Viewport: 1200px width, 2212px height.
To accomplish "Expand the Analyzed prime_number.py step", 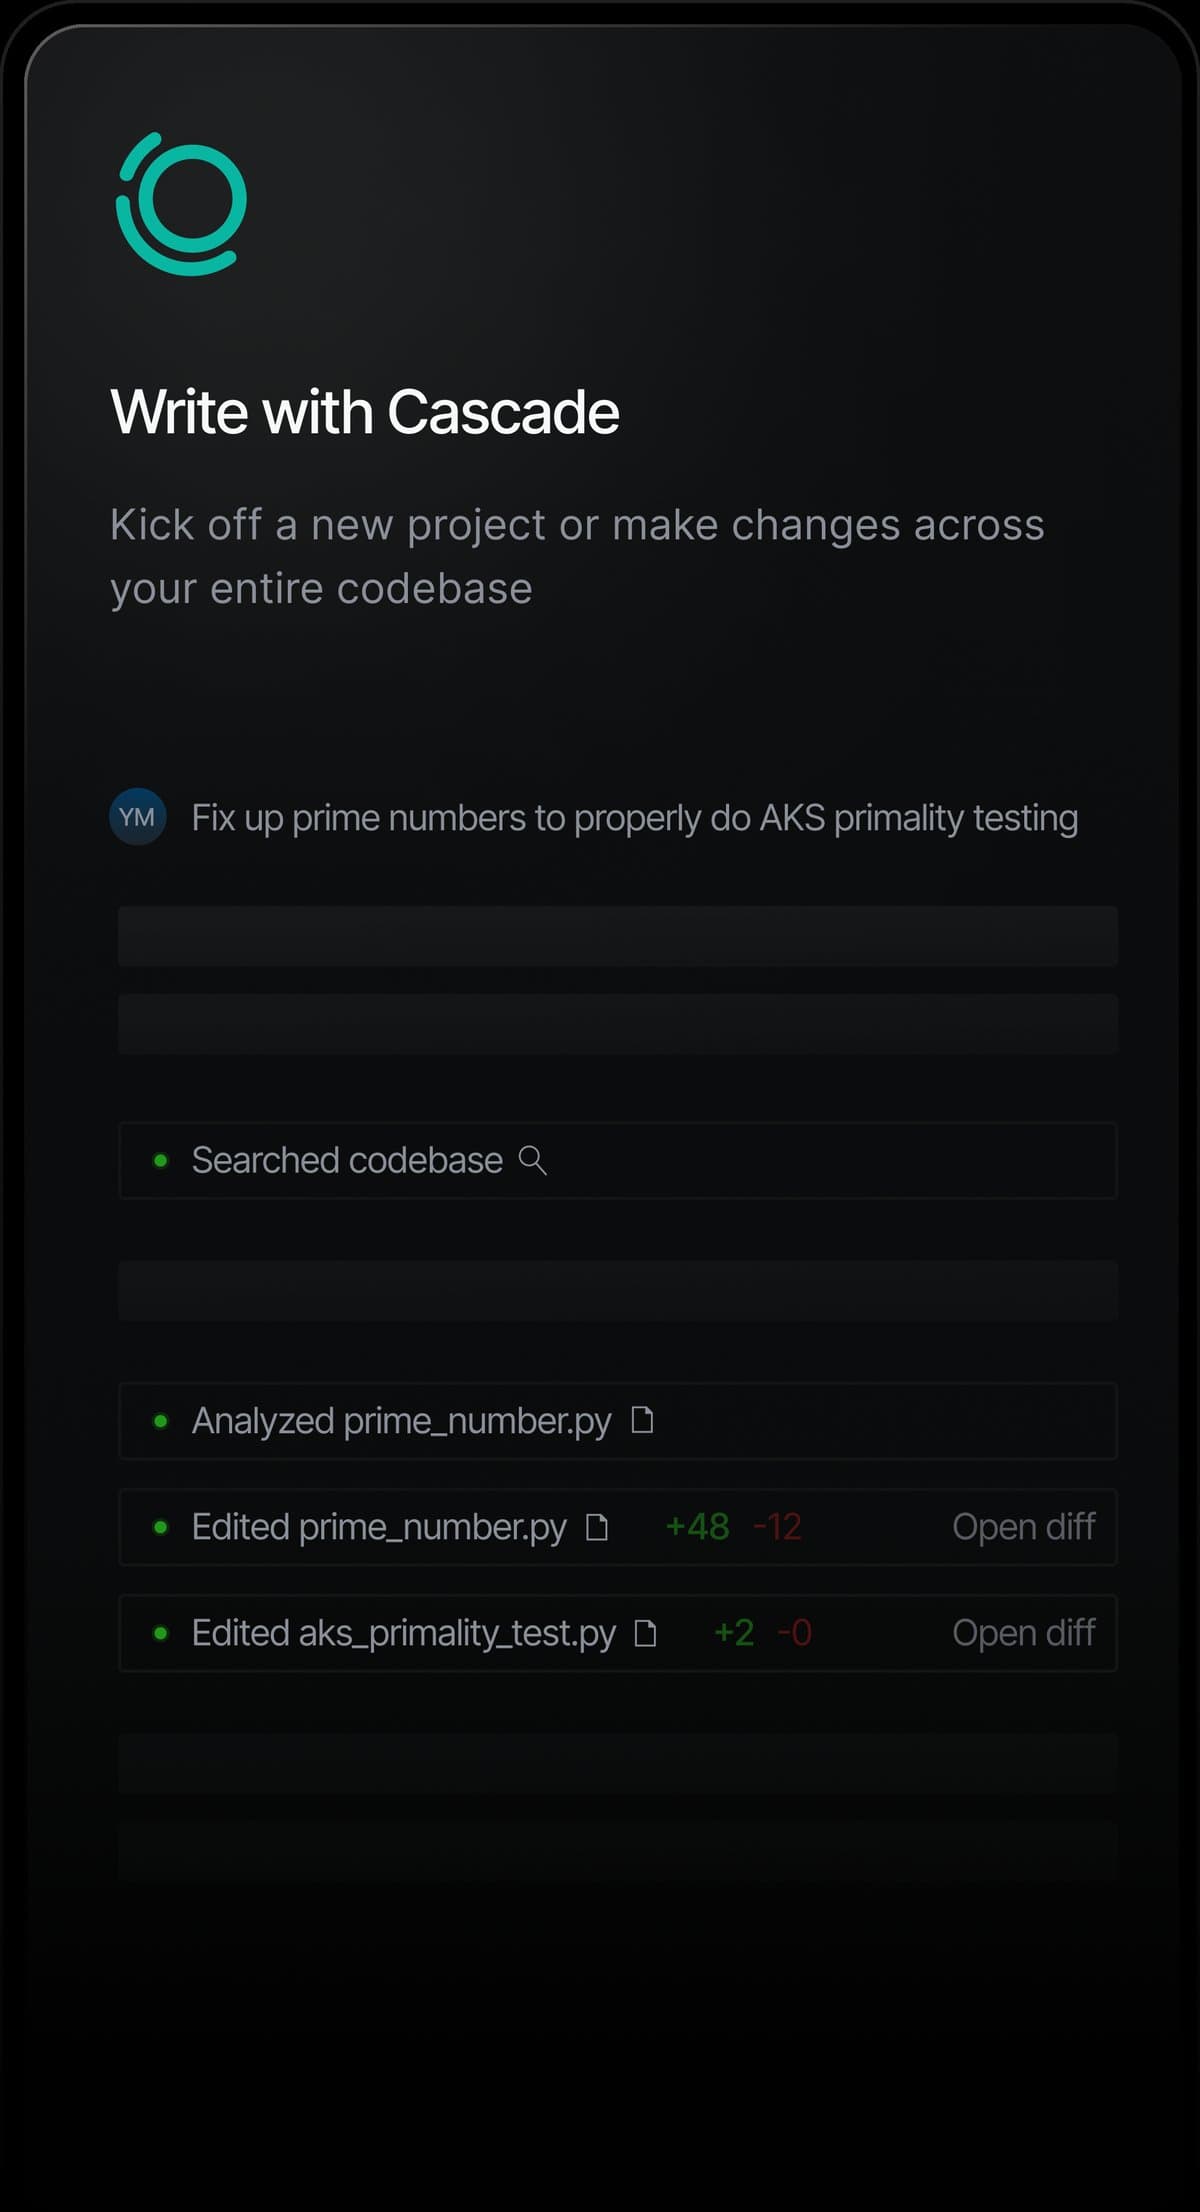I will (400, 1421).
